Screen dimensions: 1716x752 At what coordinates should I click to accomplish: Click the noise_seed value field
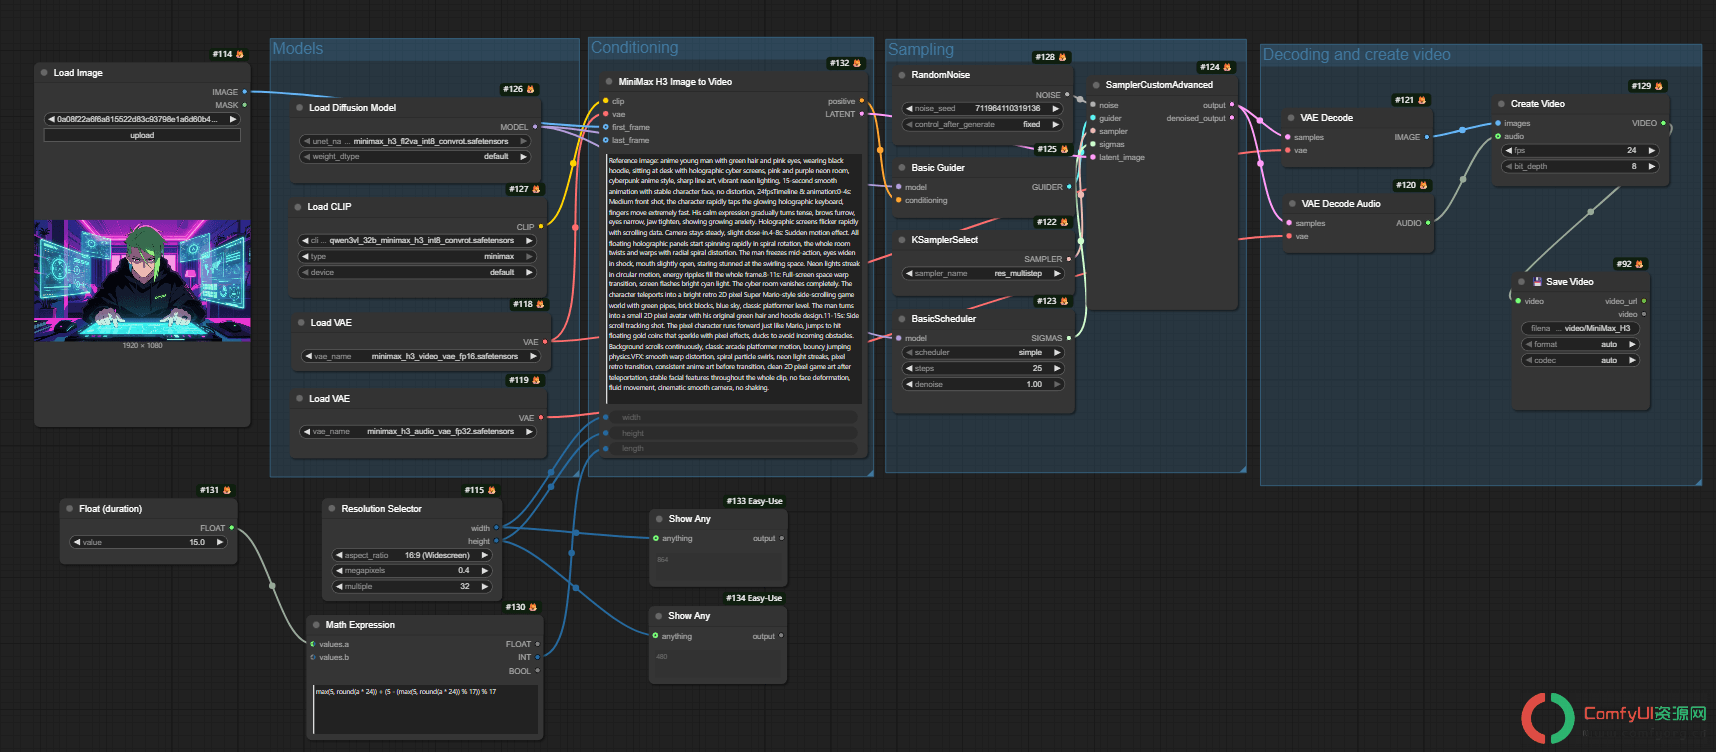(982, 109)
